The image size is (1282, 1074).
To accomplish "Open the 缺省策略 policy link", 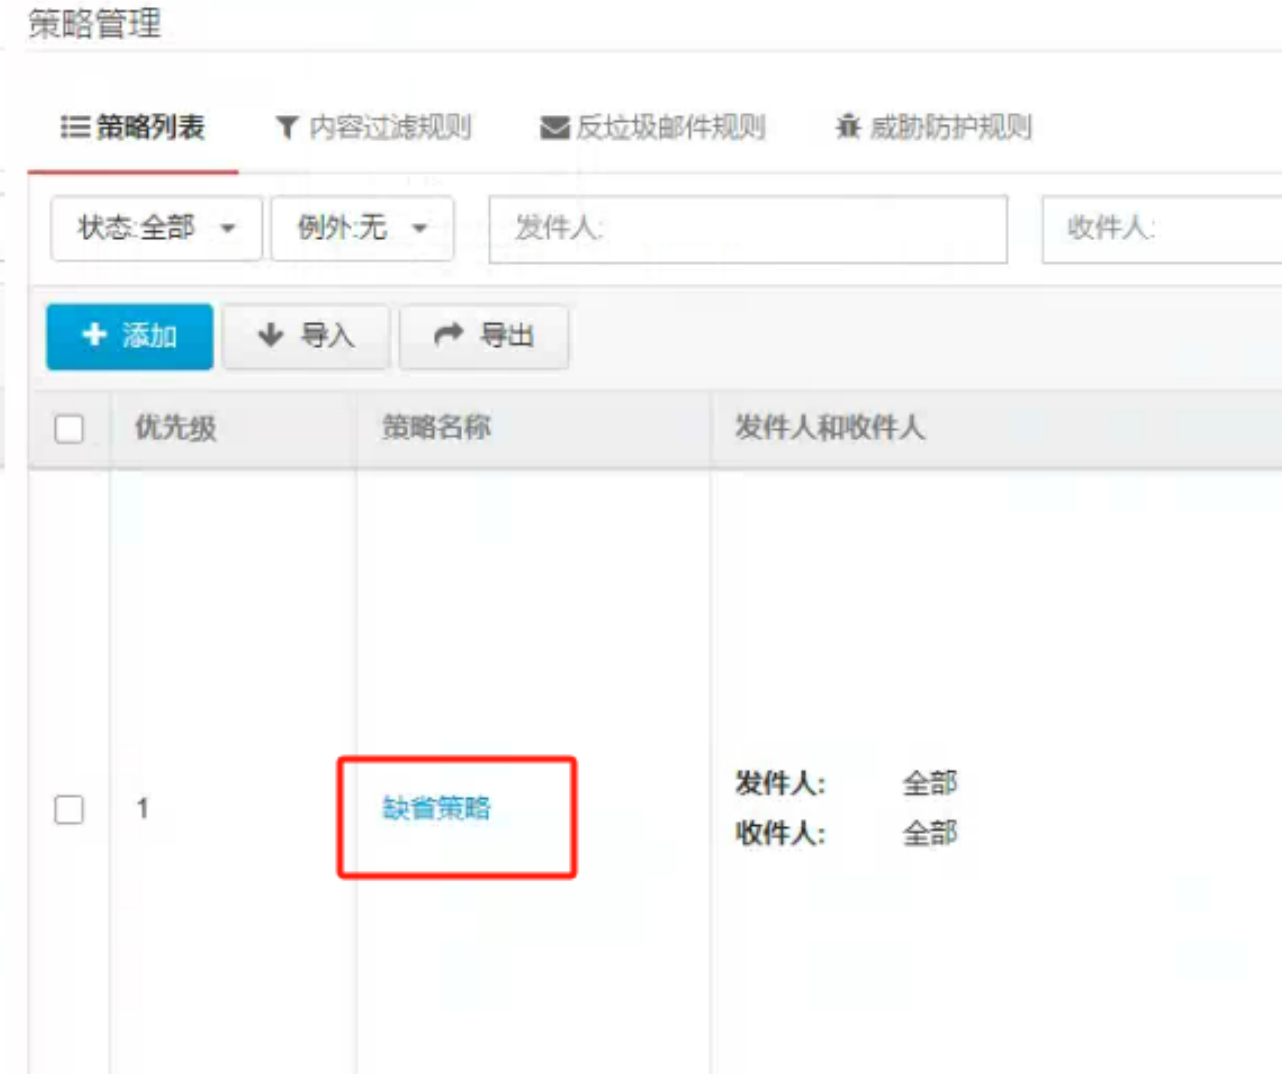I will 436,808.
